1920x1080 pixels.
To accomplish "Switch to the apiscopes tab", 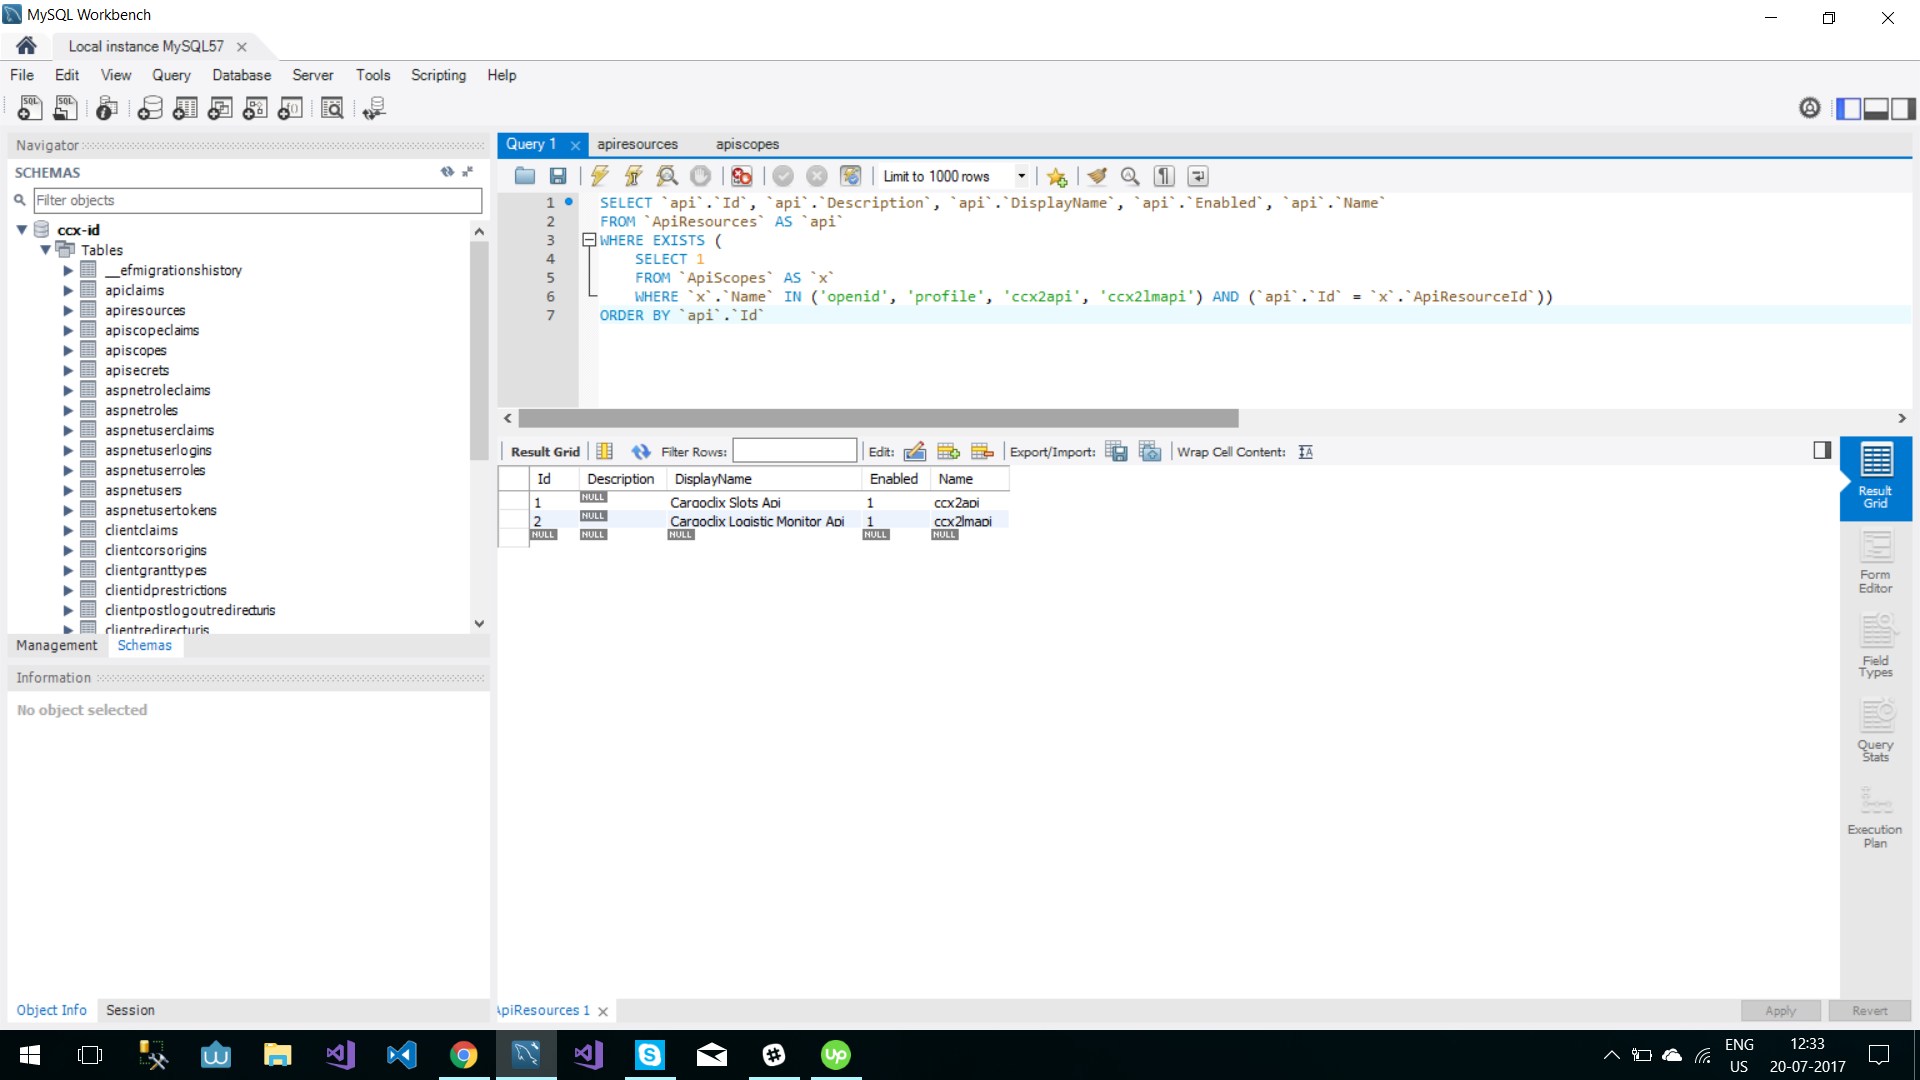I will [x=747, y=144].
